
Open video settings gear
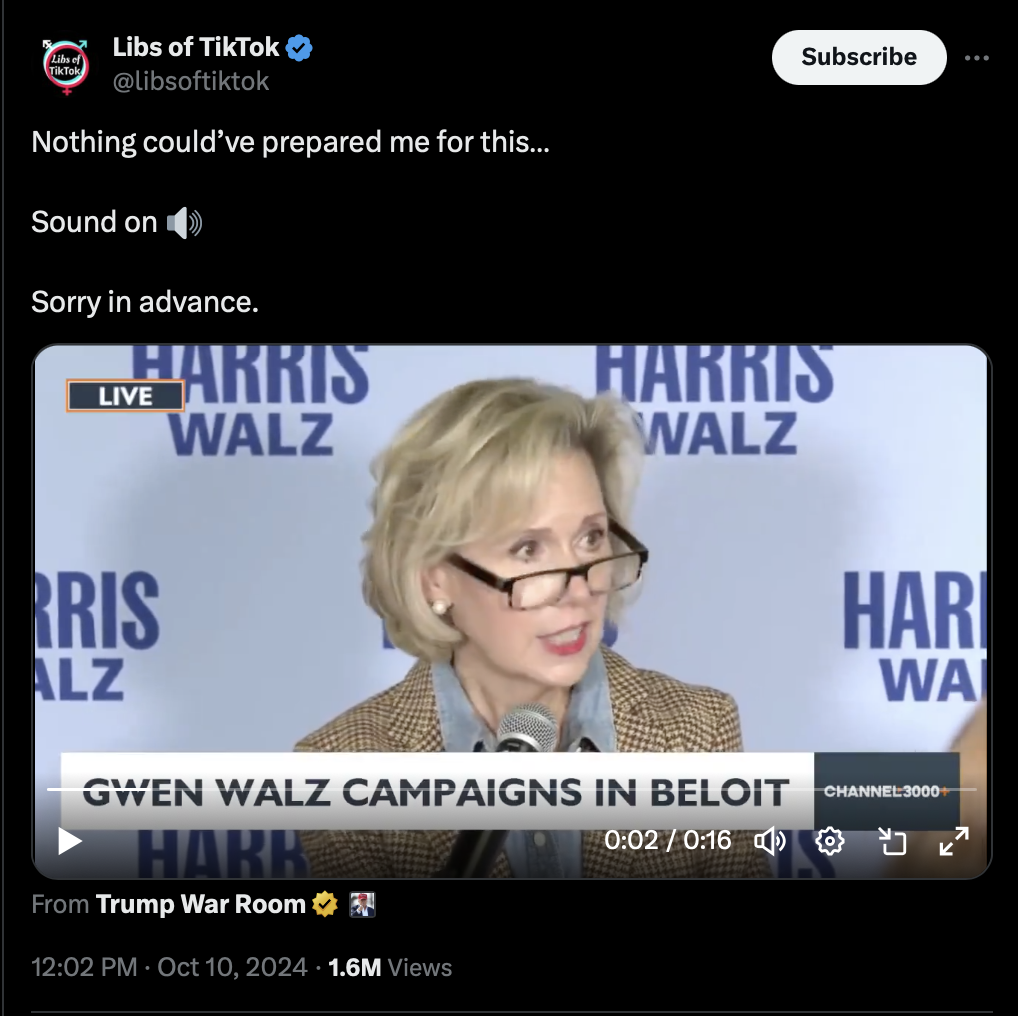[x=830, y=841]
